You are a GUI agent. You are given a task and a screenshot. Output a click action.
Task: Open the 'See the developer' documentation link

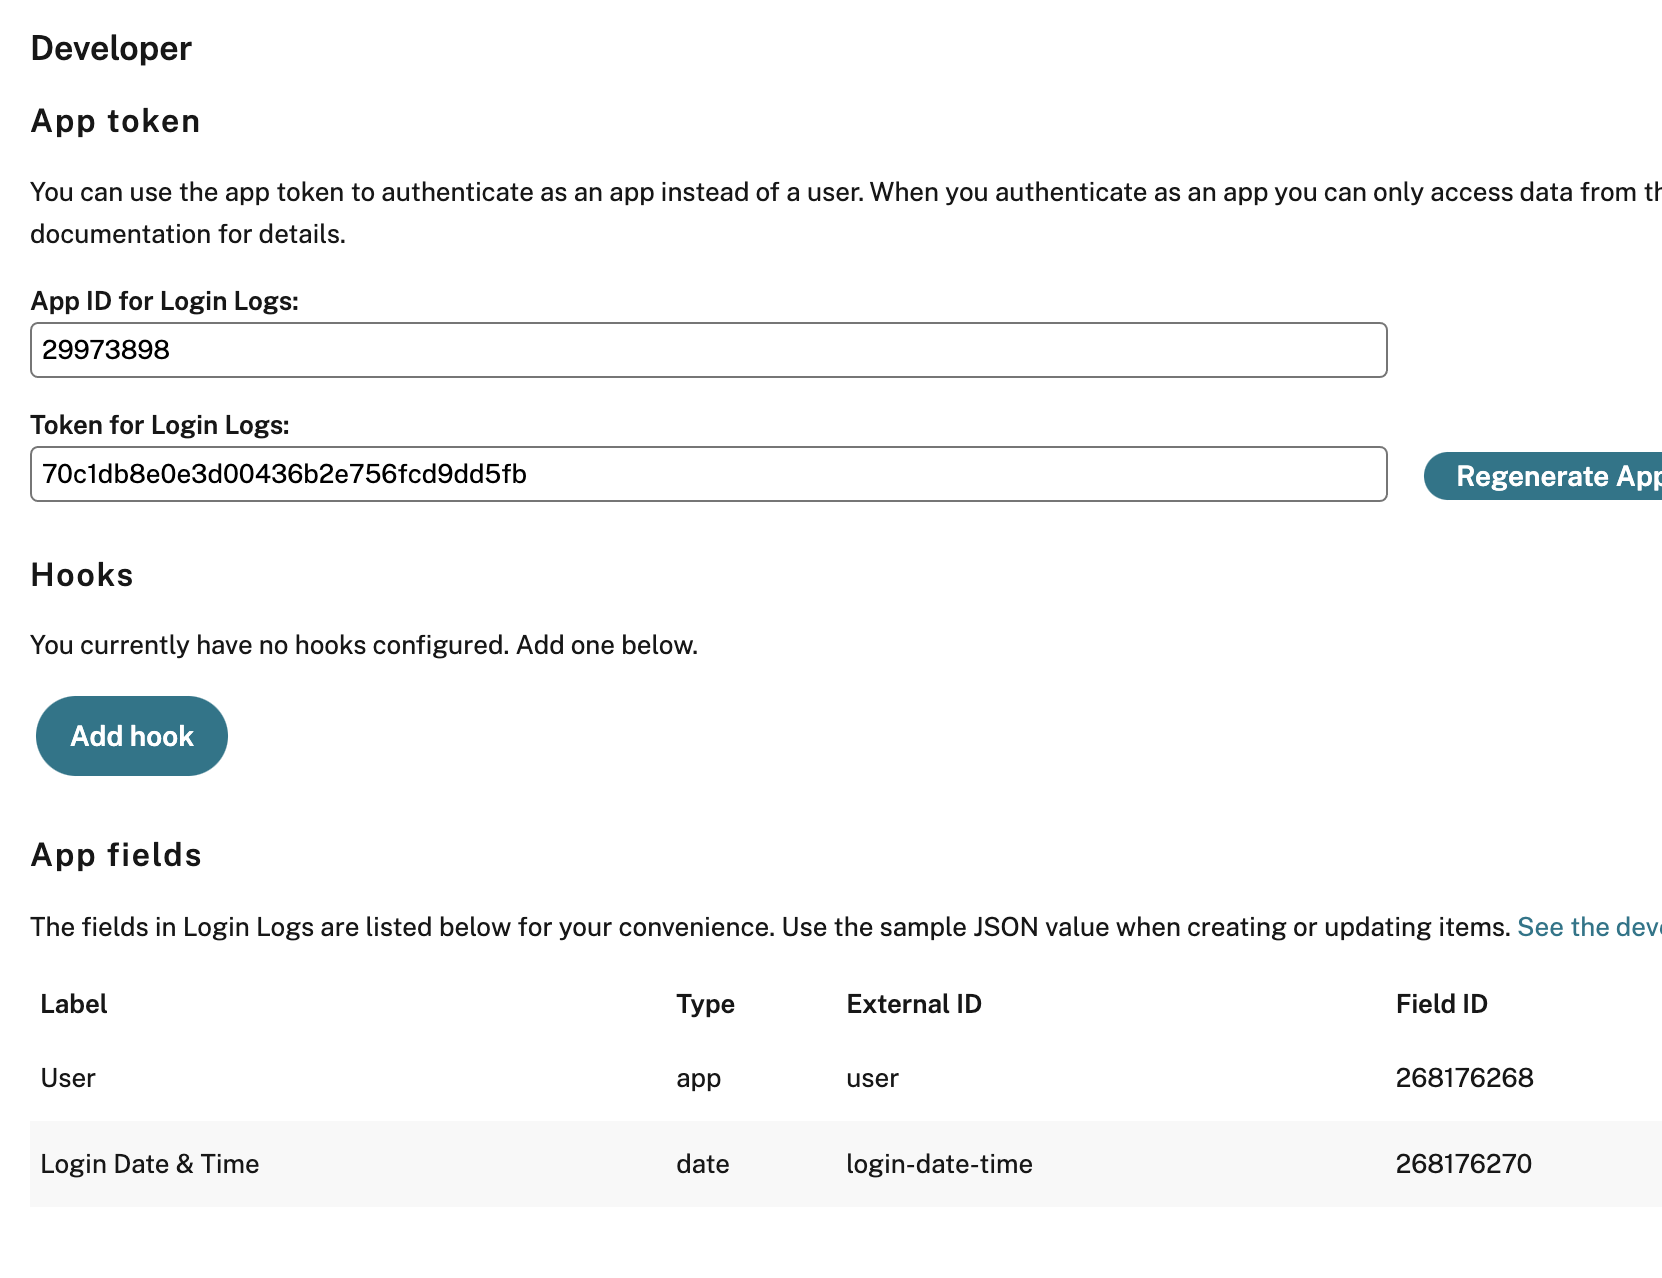(x=1588, y=927)
